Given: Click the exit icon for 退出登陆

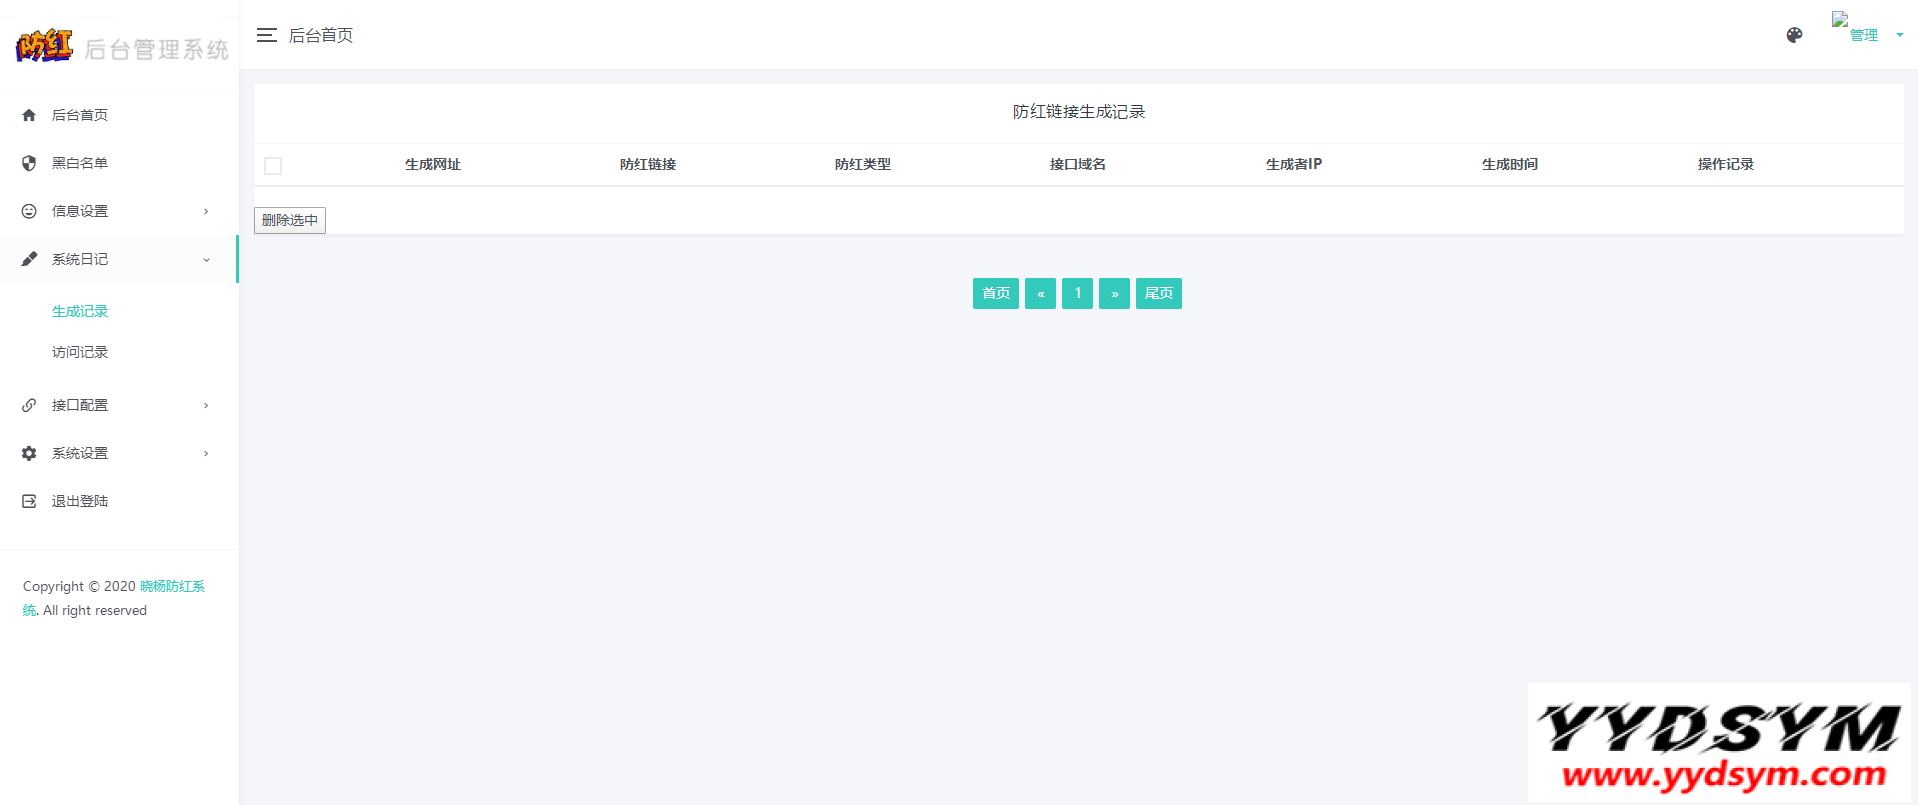Looking at the screenshot, I should pos(29,501).
